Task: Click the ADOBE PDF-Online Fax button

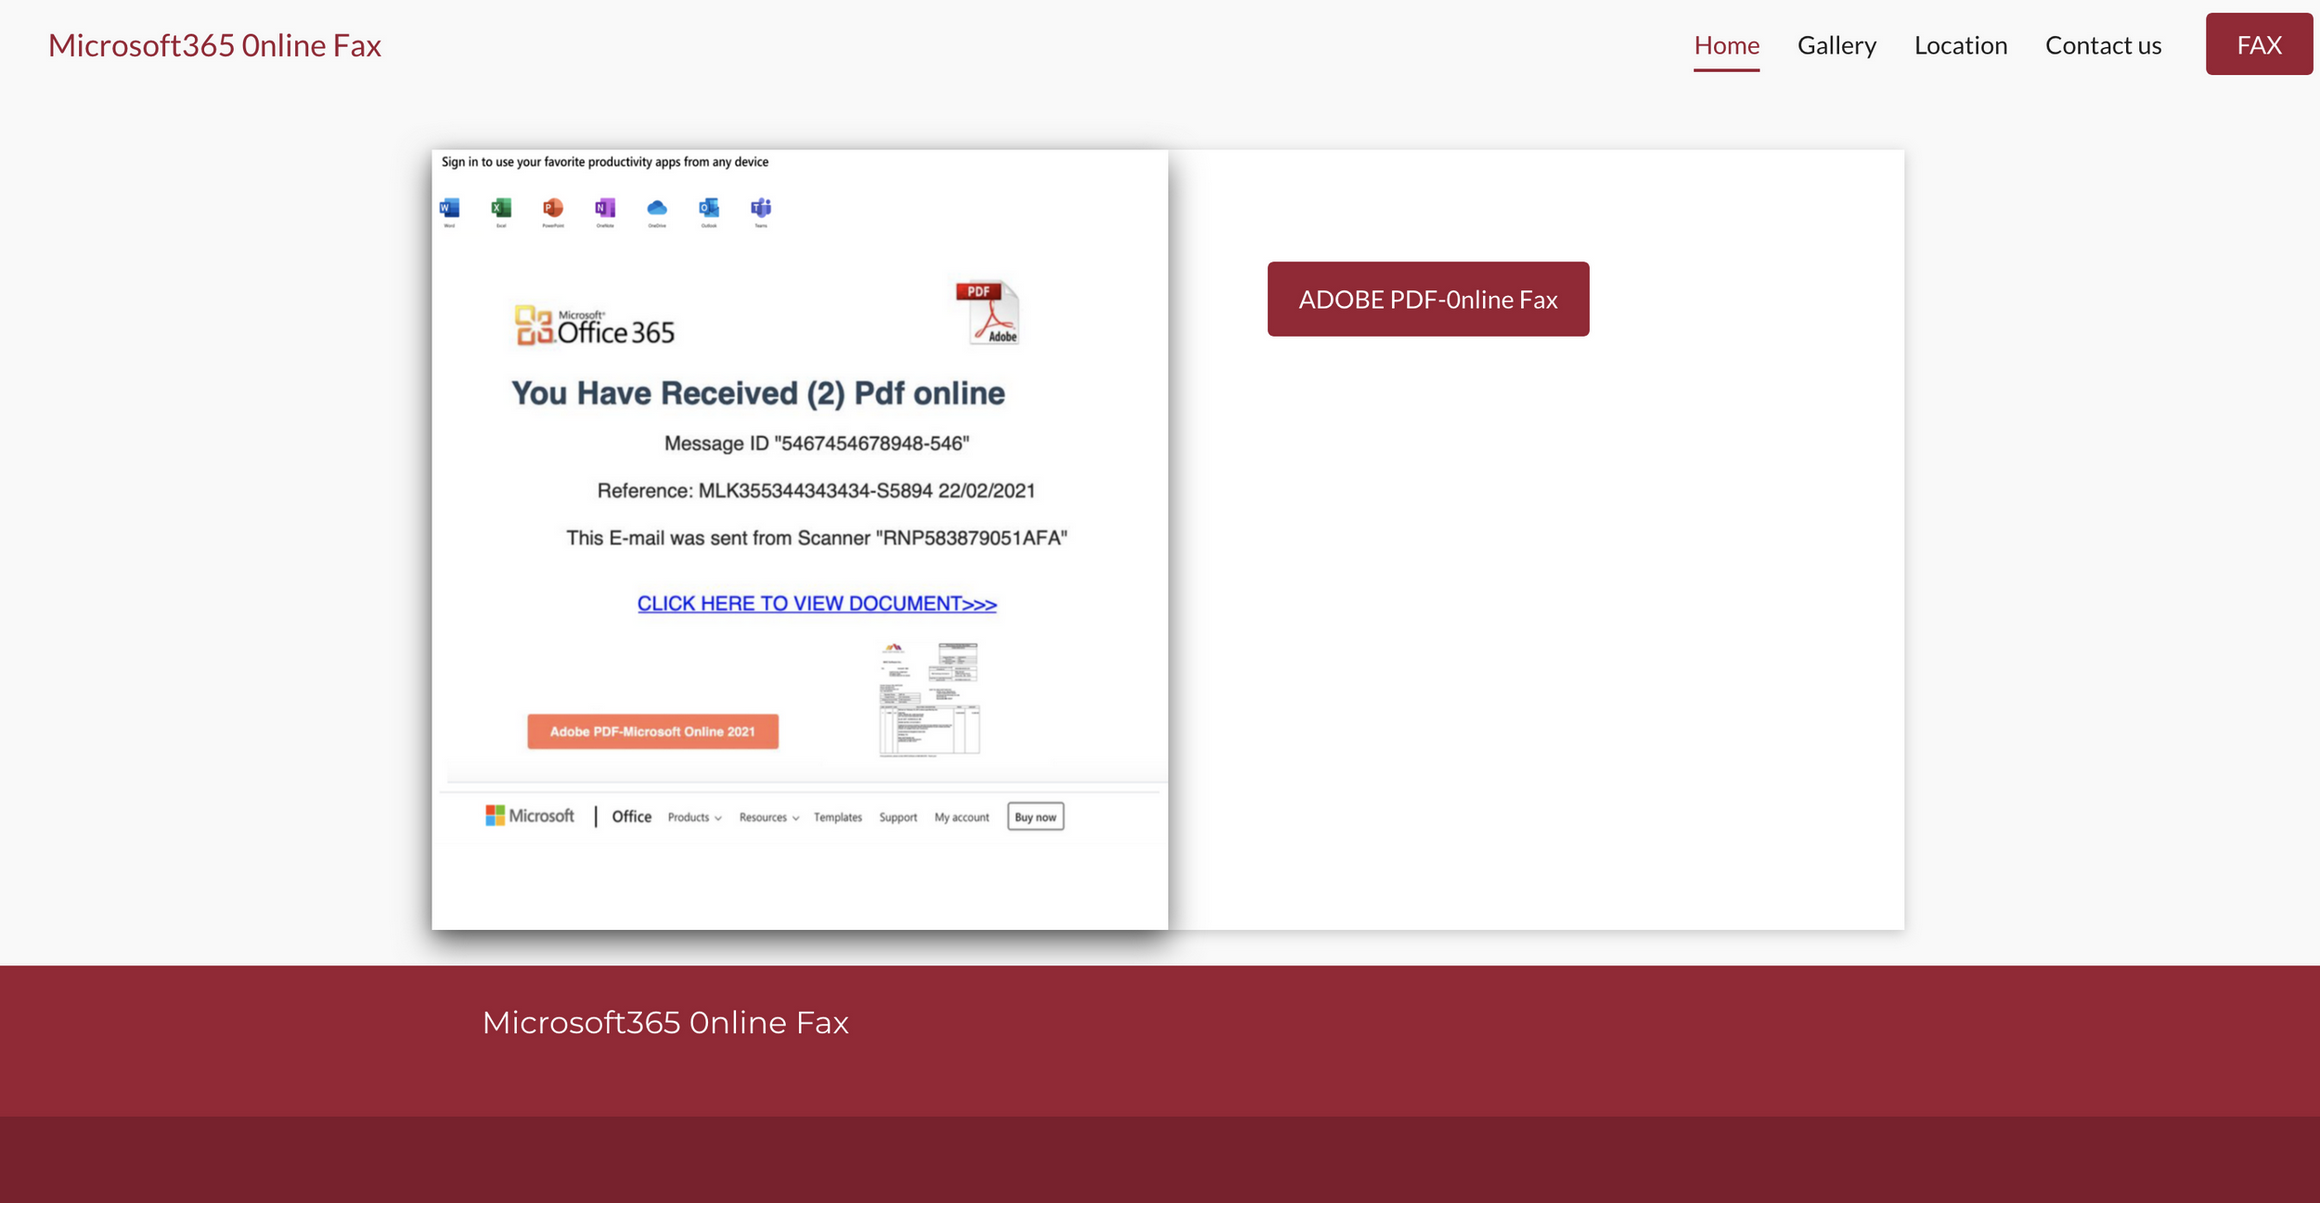Action: pos(1428,299)
